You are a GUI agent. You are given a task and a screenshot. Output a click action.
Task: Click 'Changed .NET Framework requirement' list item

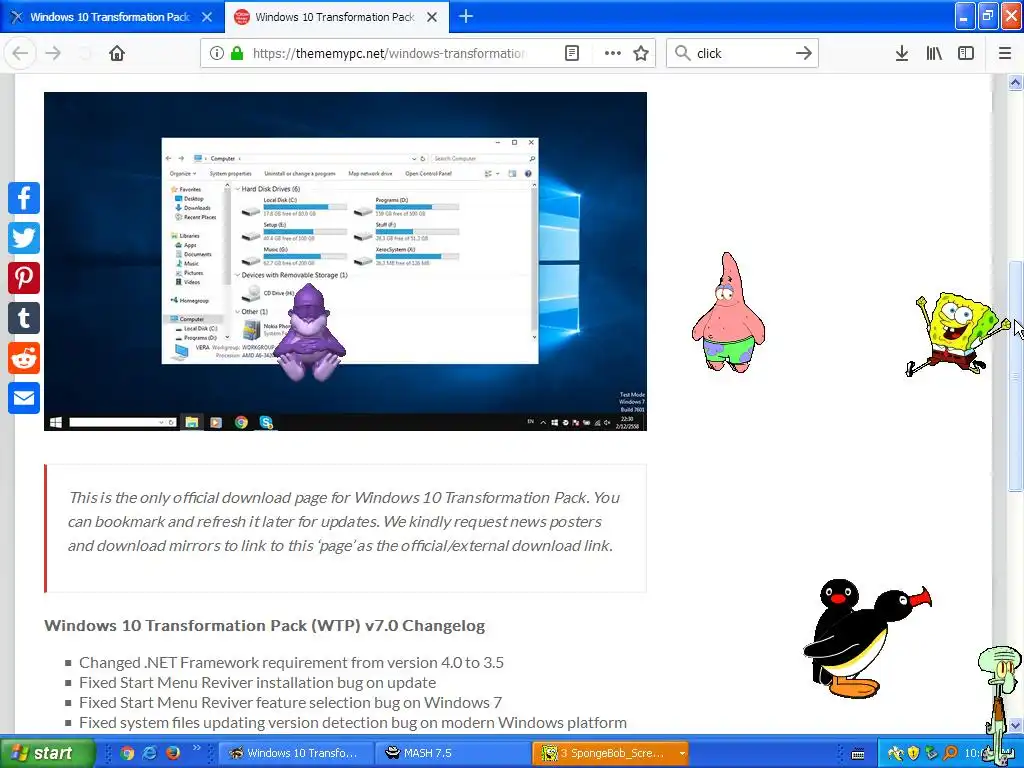pos(291,662)
